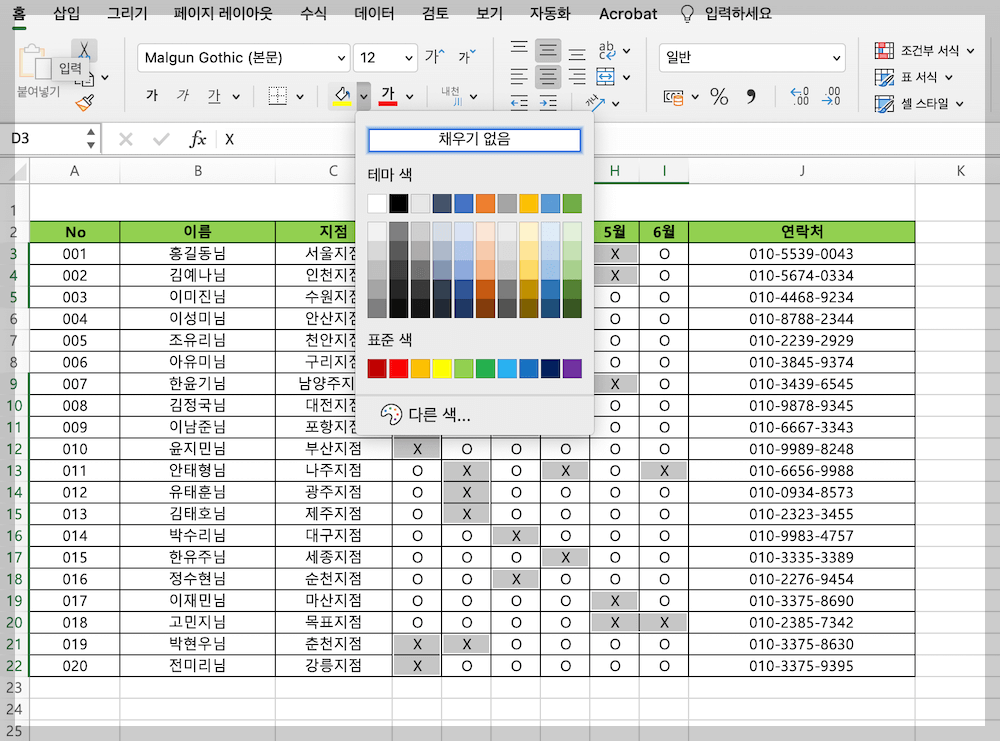Open the 일반 number format dropdown

(836, 58)
